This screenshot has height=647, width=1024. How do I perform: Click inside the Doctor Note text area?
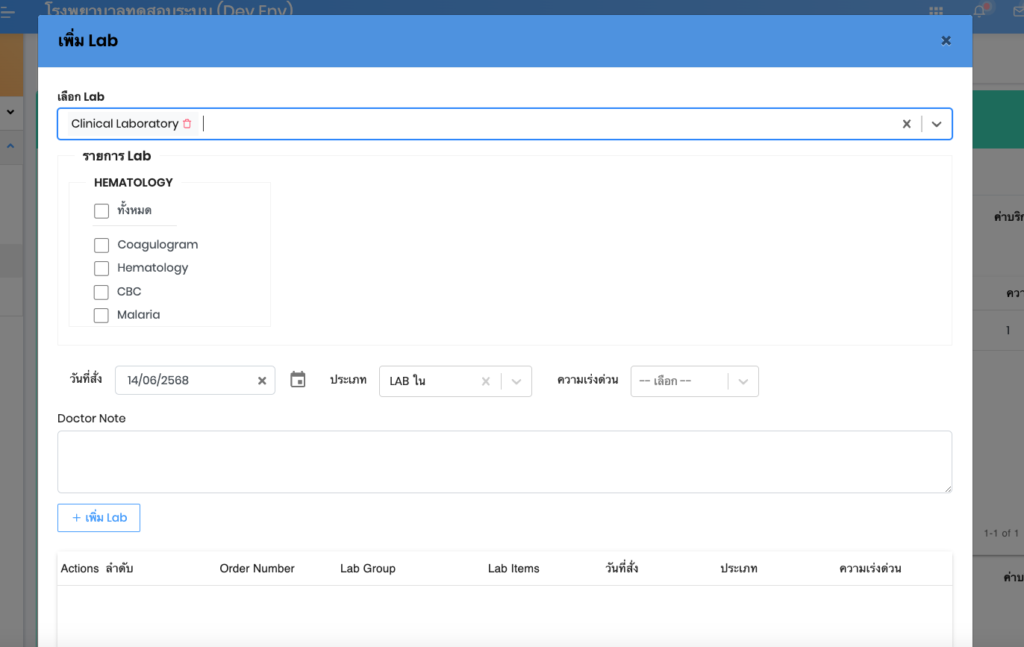click(504, 461)
